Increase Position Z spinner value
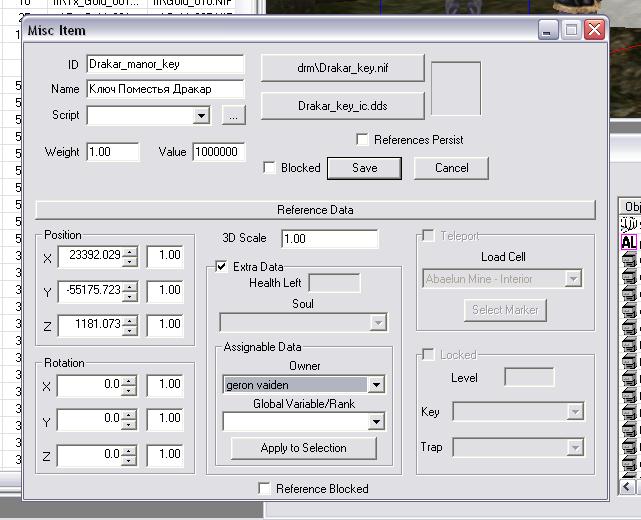Image resolution: width=641 pixels, height=520 pixels. click(x=129, y=319)
